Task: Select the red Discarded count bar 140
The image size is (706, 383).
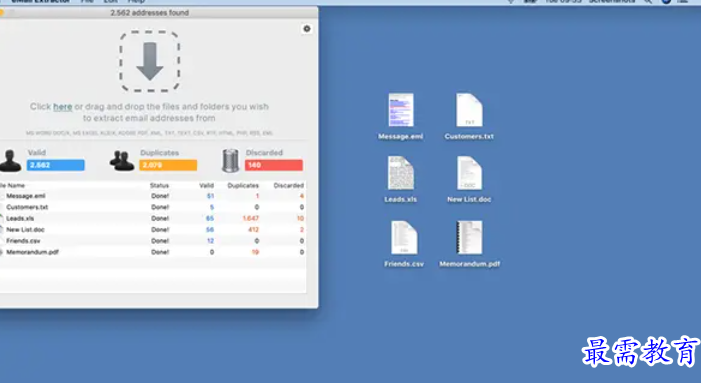Action: pos(274,165)
